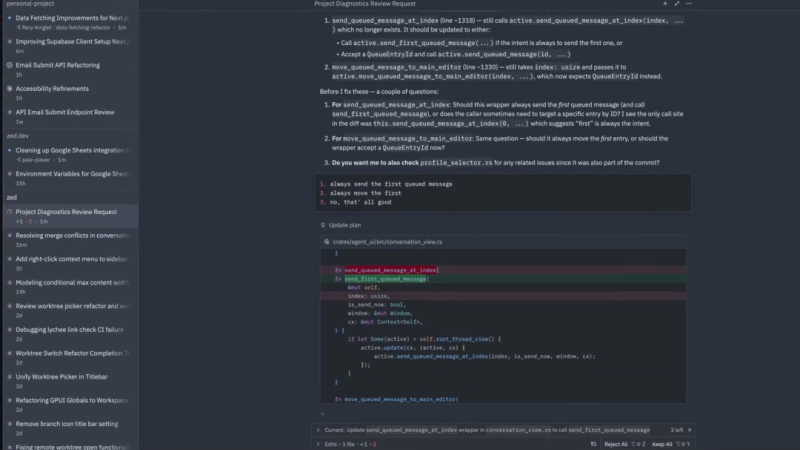Image resolution: width=800 pixels, height=450 pixels.
Task: Click icon beside Improving Supabase Client Setup
Action: (9, 42)
